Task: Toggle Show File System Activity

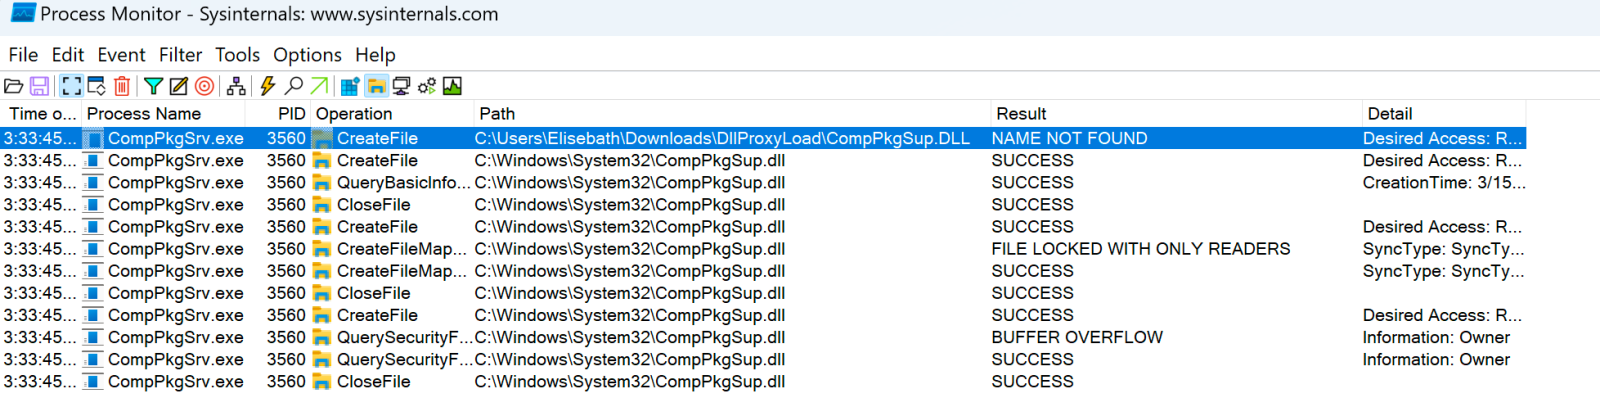Action: click(376, 86)
